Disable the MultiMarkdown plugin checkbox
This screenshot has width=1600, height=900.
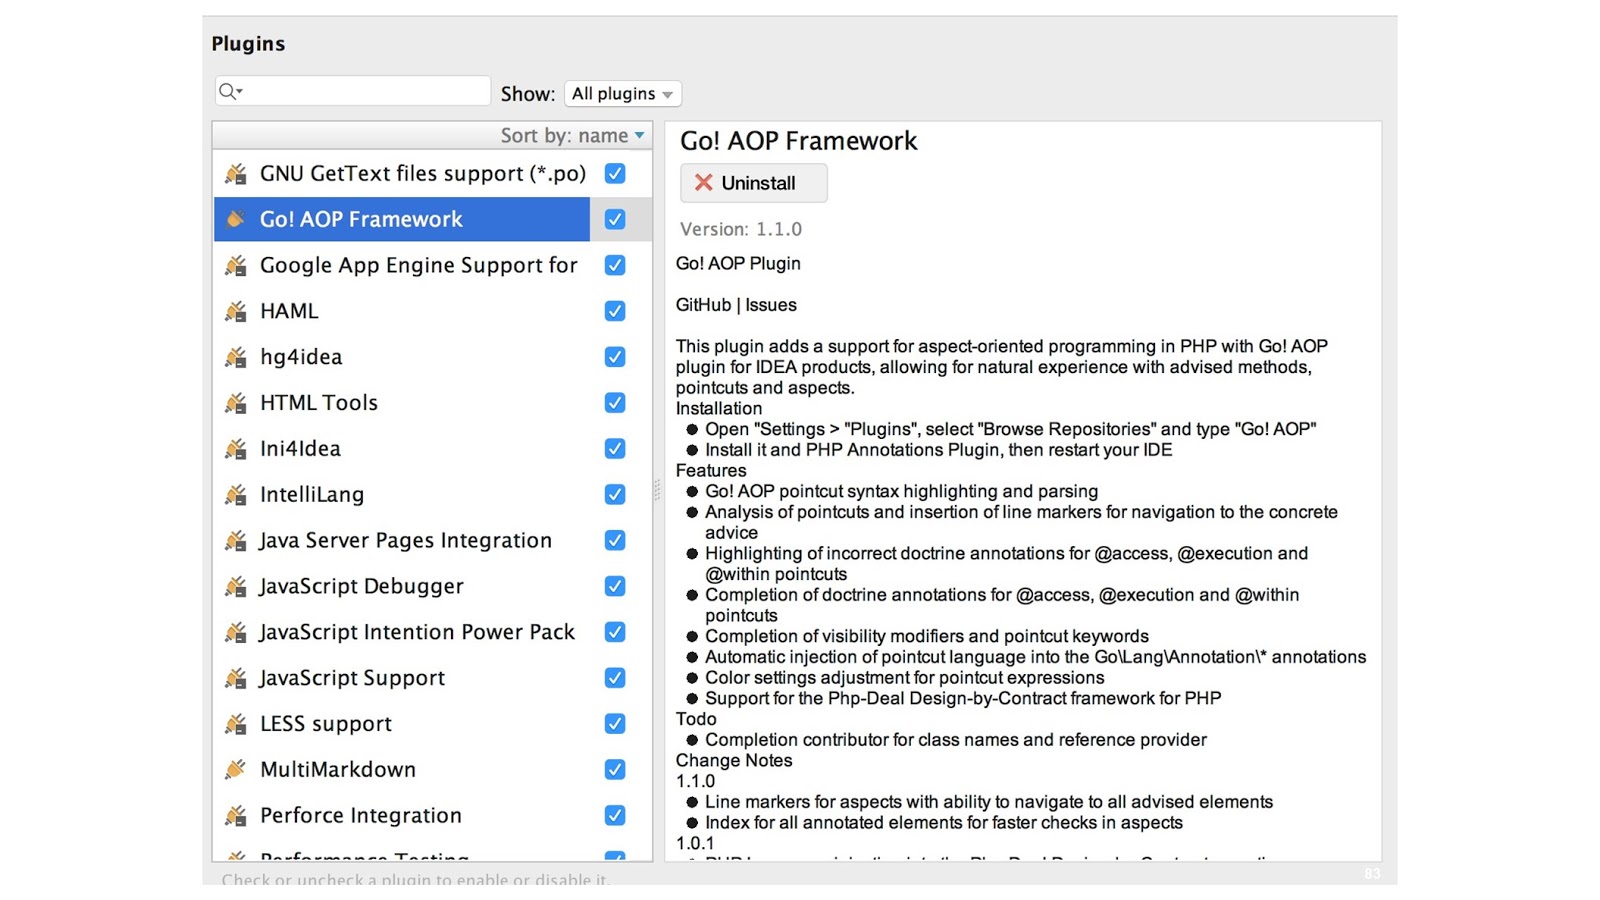click(x=615, y=770)
